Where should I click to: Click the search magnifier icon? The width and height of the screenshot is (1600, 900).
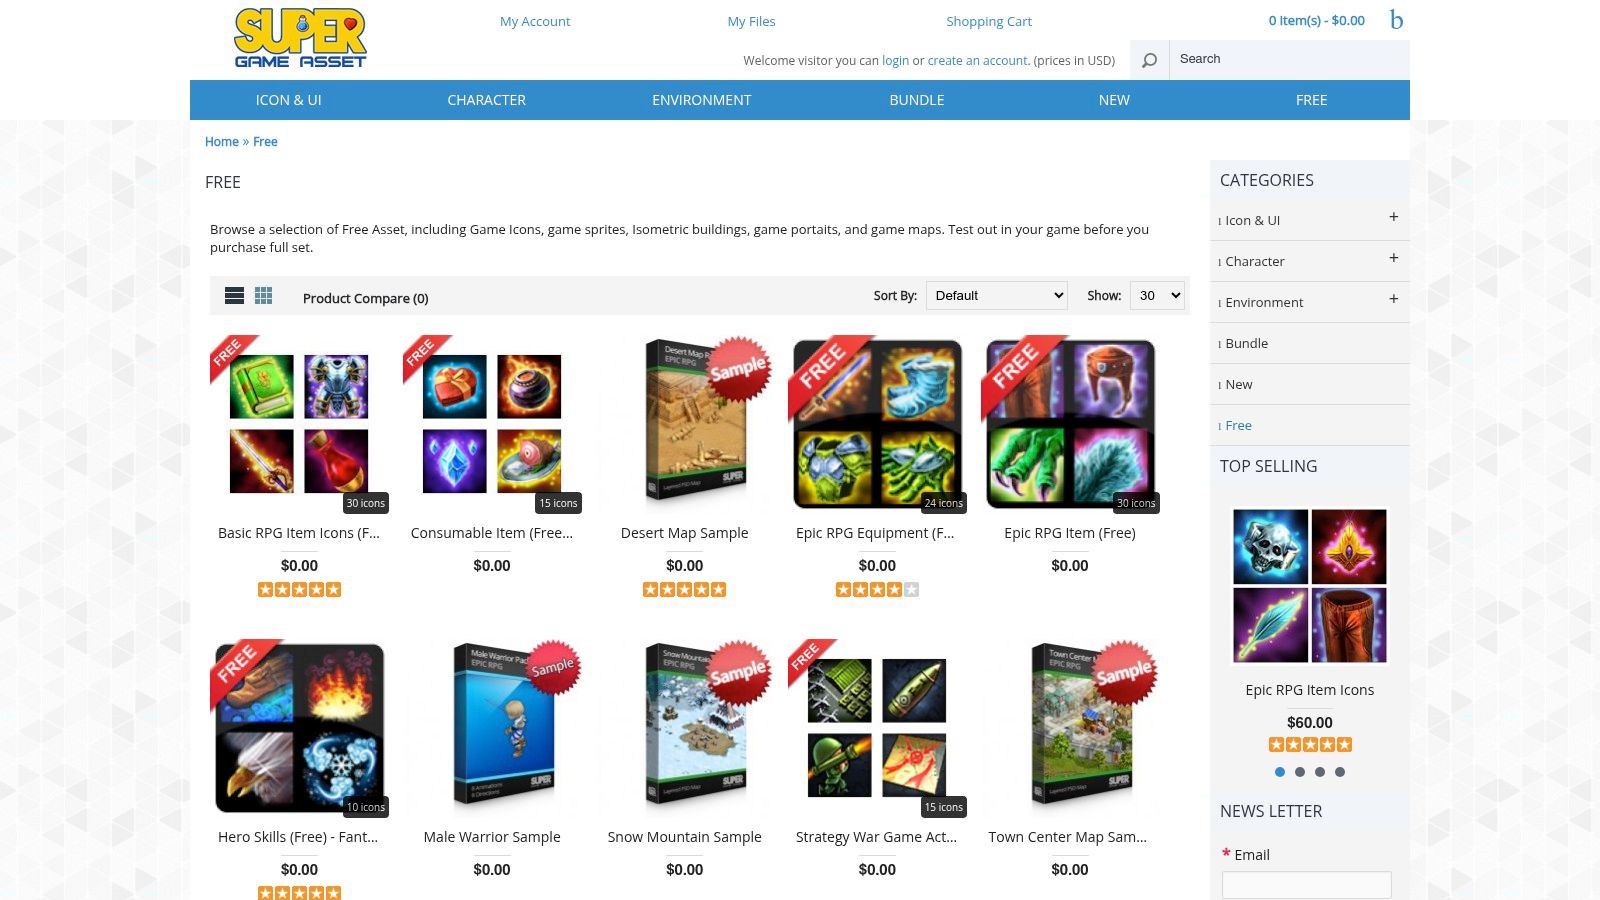point(1149,60)
